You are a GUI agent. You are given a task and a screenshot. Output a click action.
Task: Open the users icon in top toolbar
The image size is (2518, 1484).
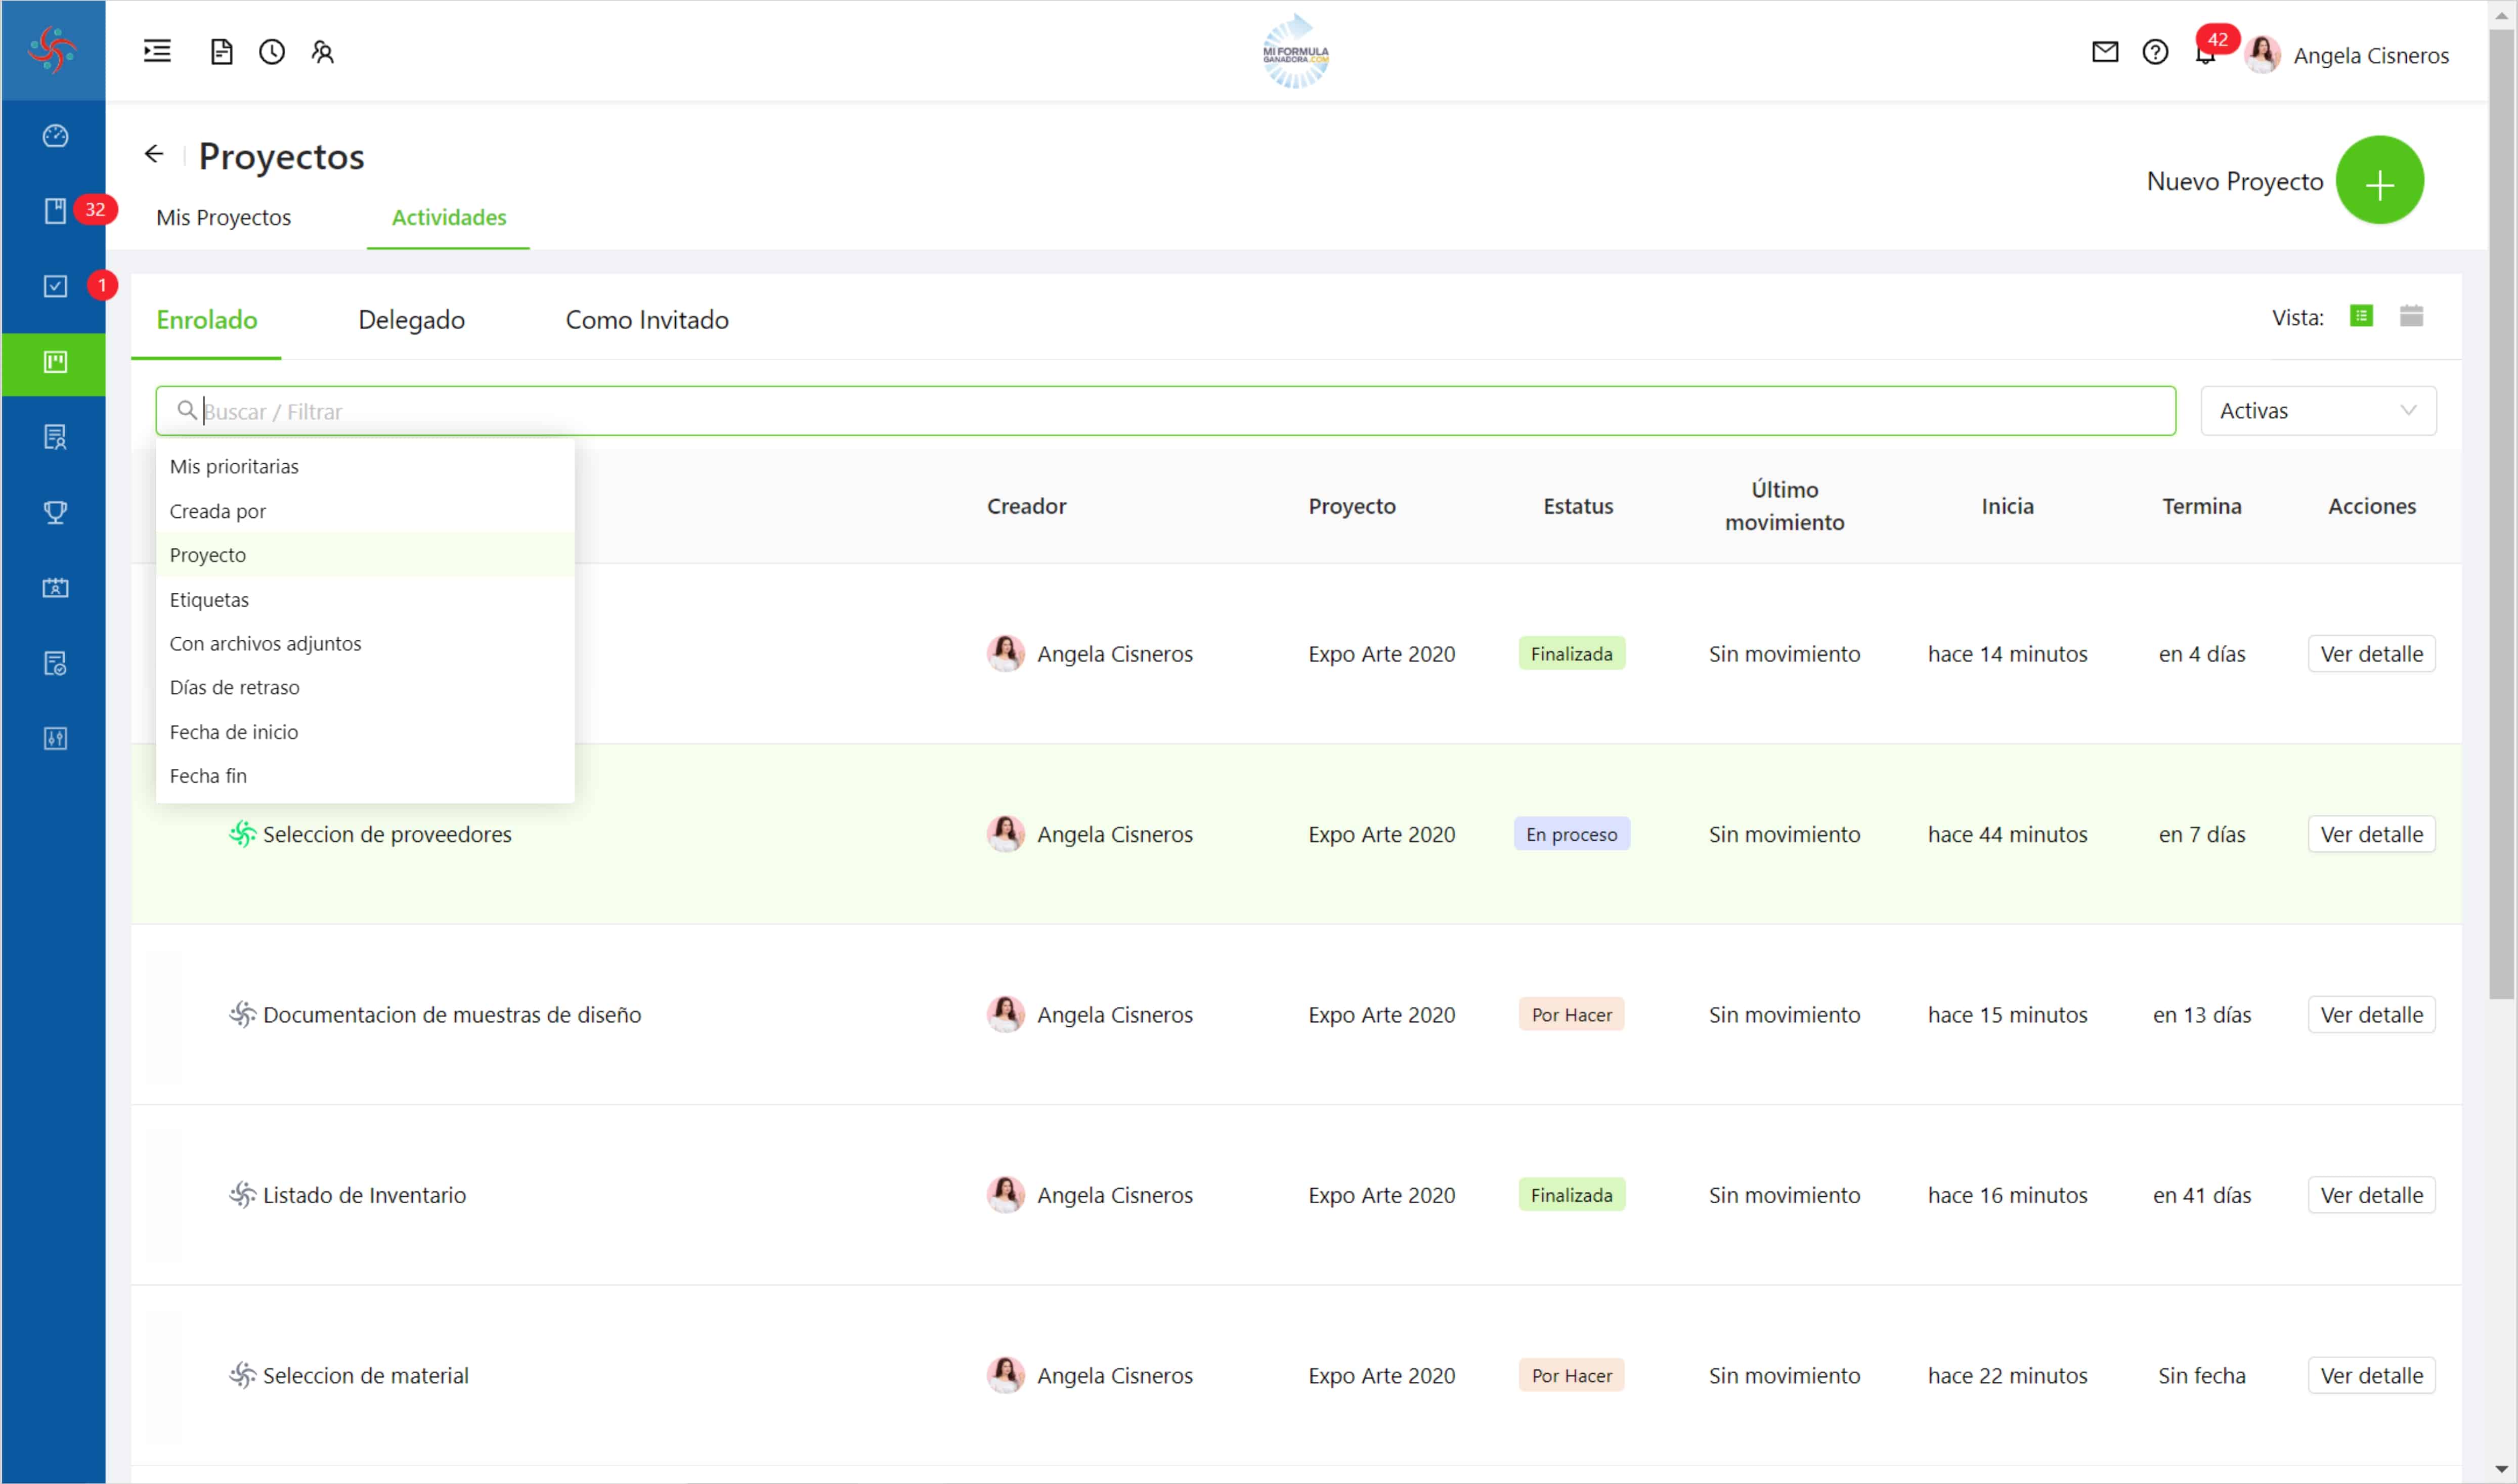pyautogui.click(x=322, y=51)
